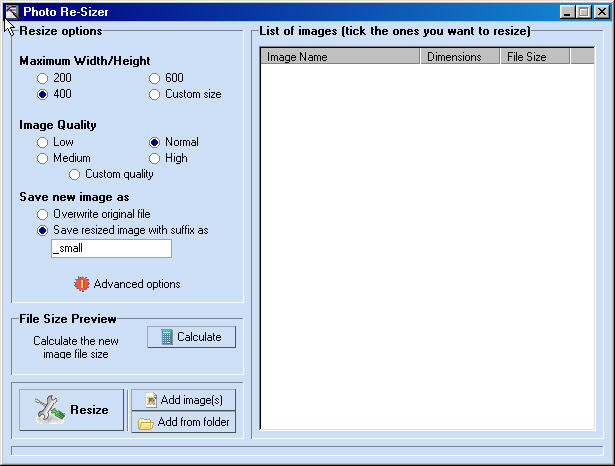Choose the Custom quality option

[75, 174]
